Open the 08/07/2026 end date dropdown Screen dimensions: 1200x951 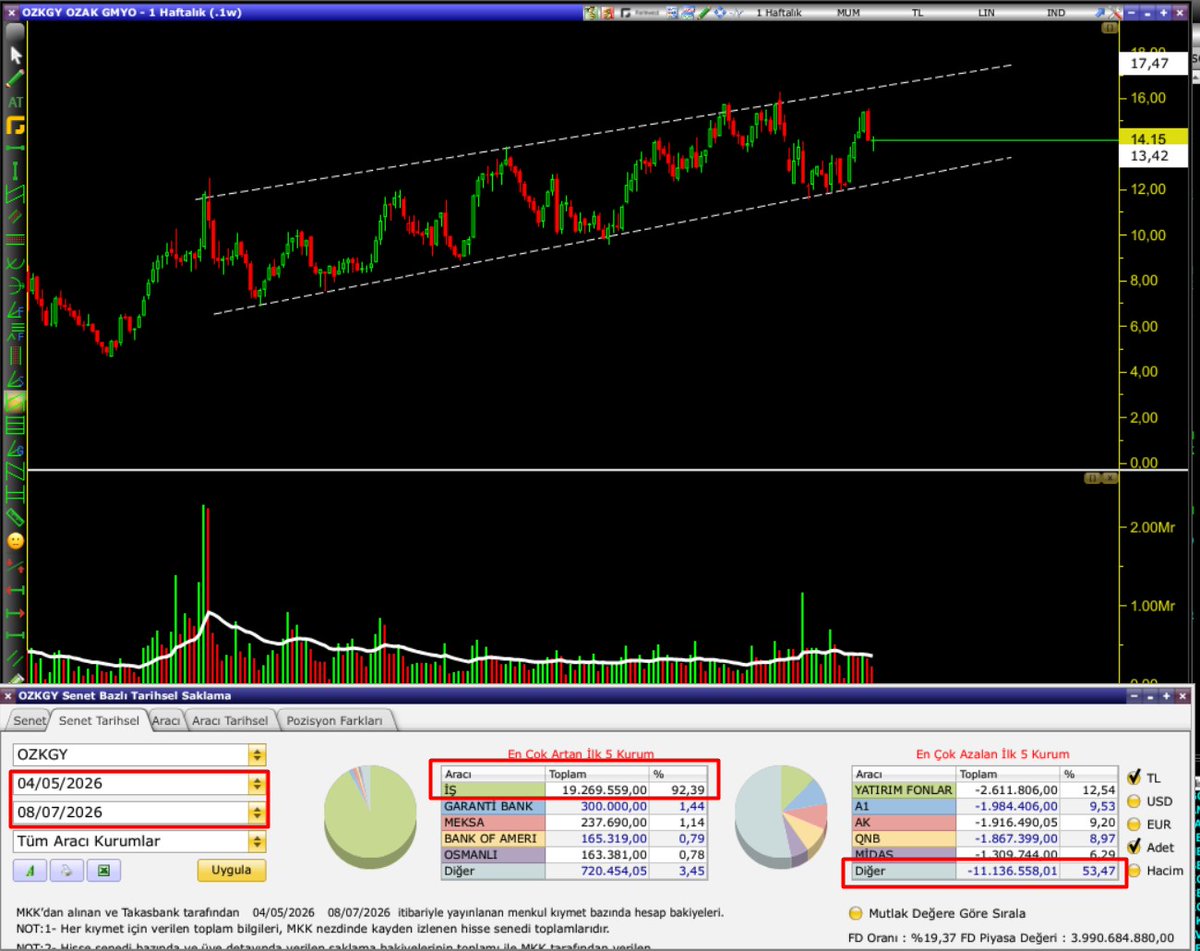[258, 812]
